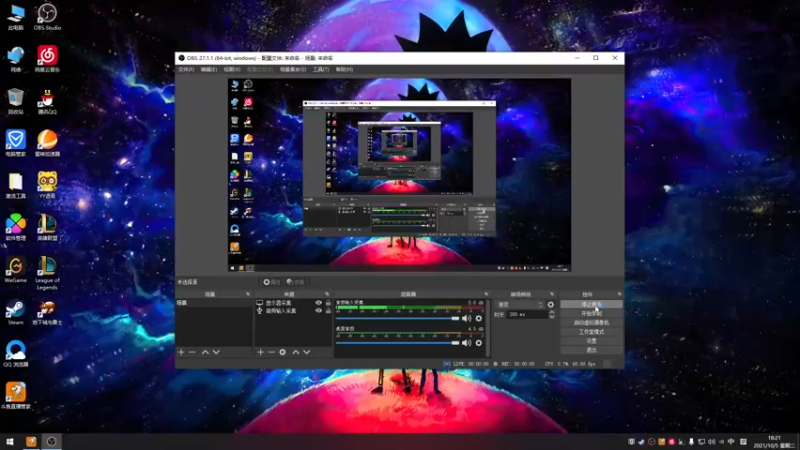Float the Scenes dock using its header icon

[248, 294]
